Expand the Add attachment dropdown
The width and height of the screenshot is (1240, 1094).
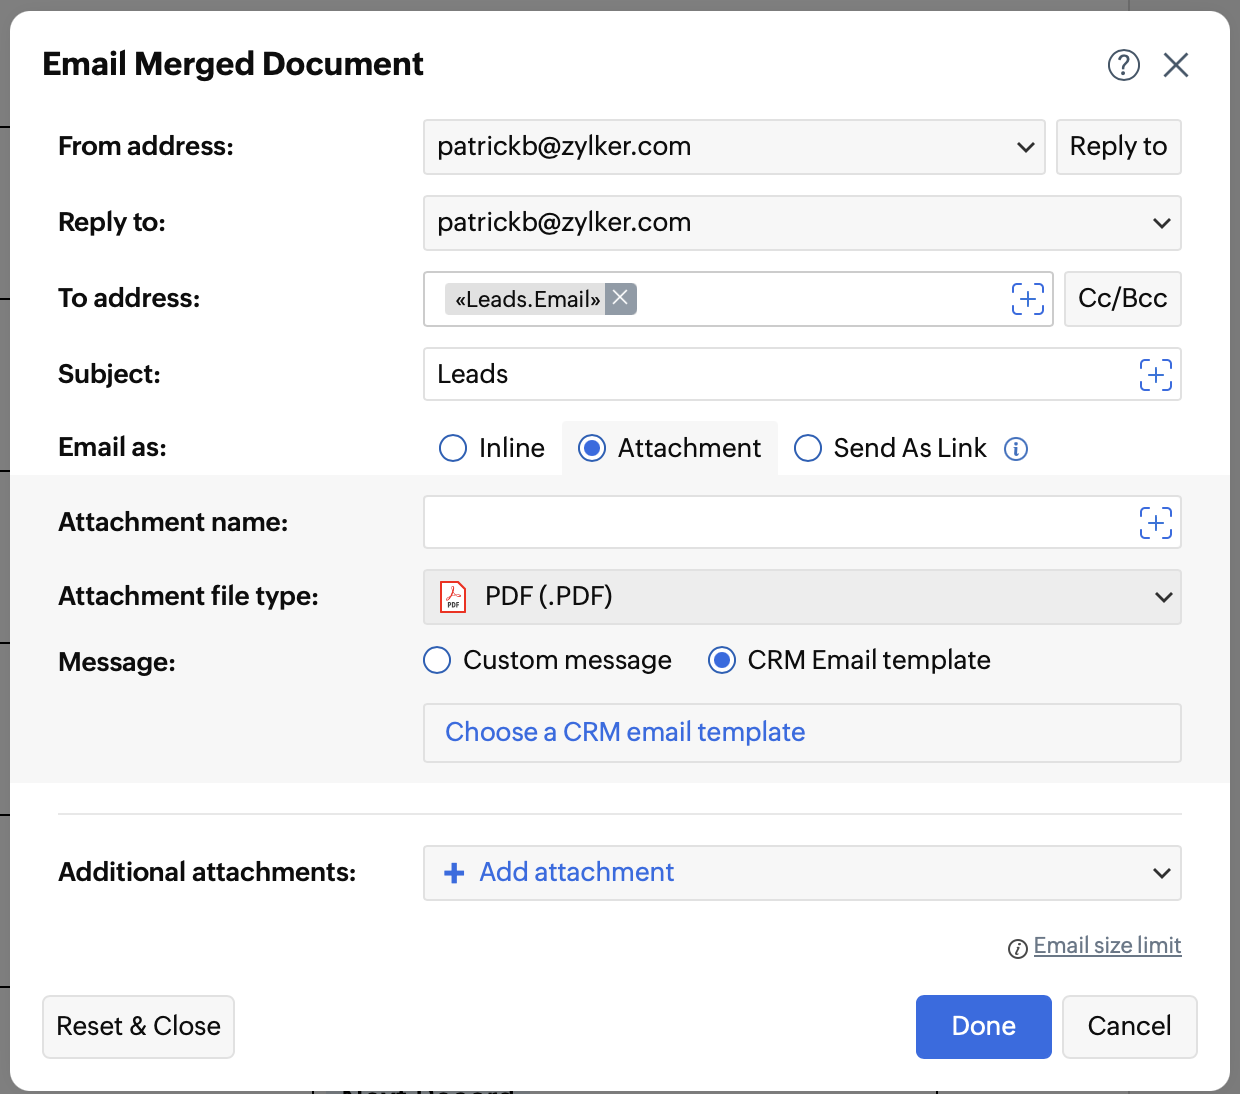(x=1161, y=873)
